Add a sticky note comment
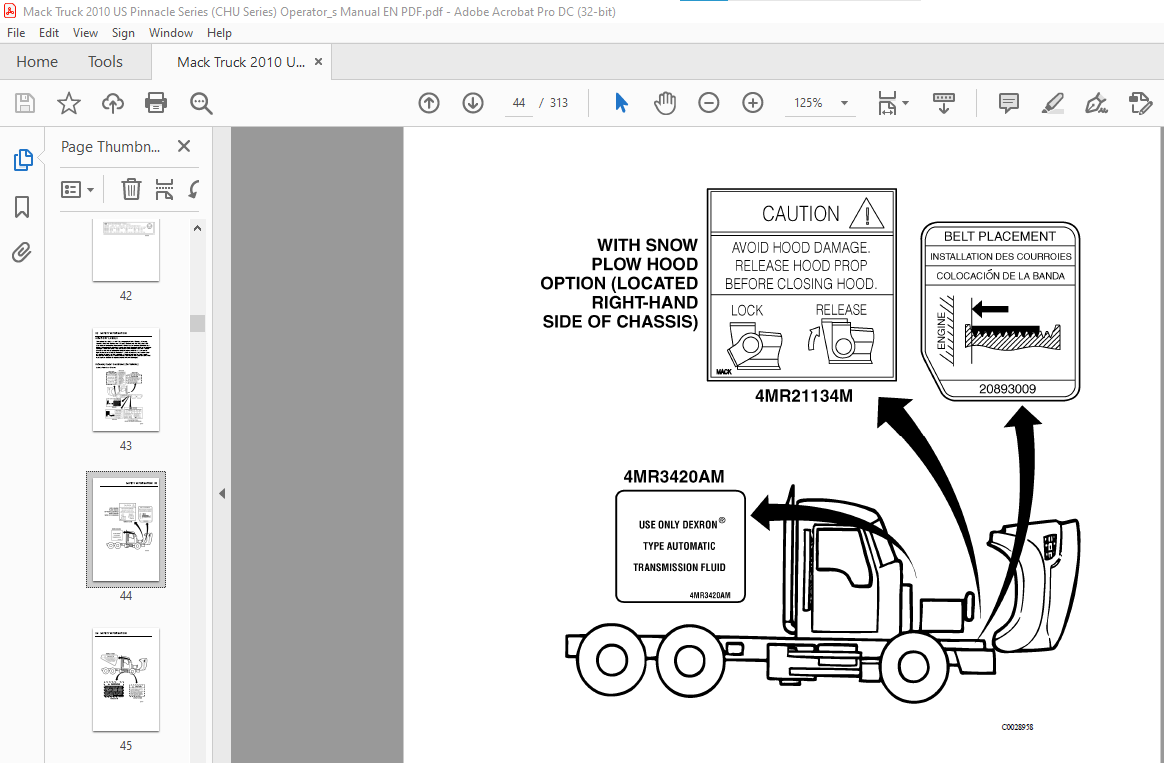Screen dimensions: 1164x763 pyautogui.click(x=1008, y=102)
